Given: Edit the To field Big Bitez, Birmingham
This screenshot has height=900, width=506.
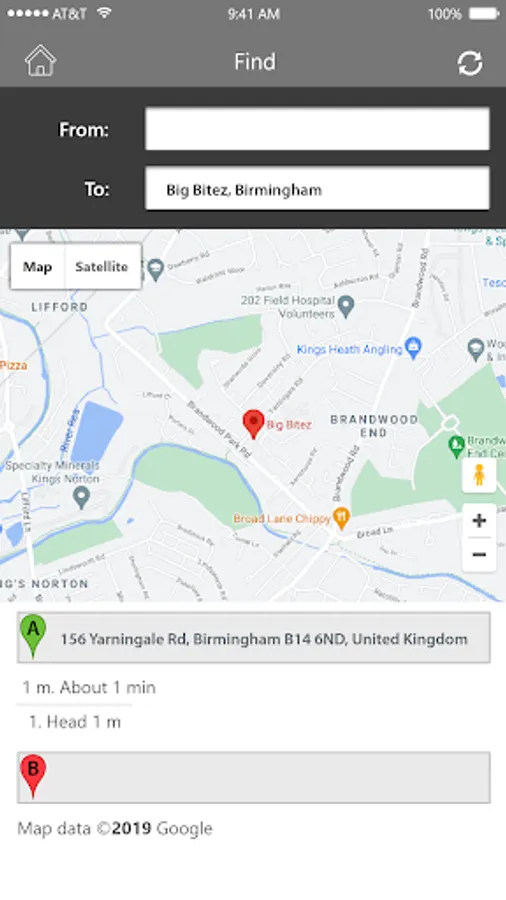Looking at the screenshot, I should coord(317,188).
